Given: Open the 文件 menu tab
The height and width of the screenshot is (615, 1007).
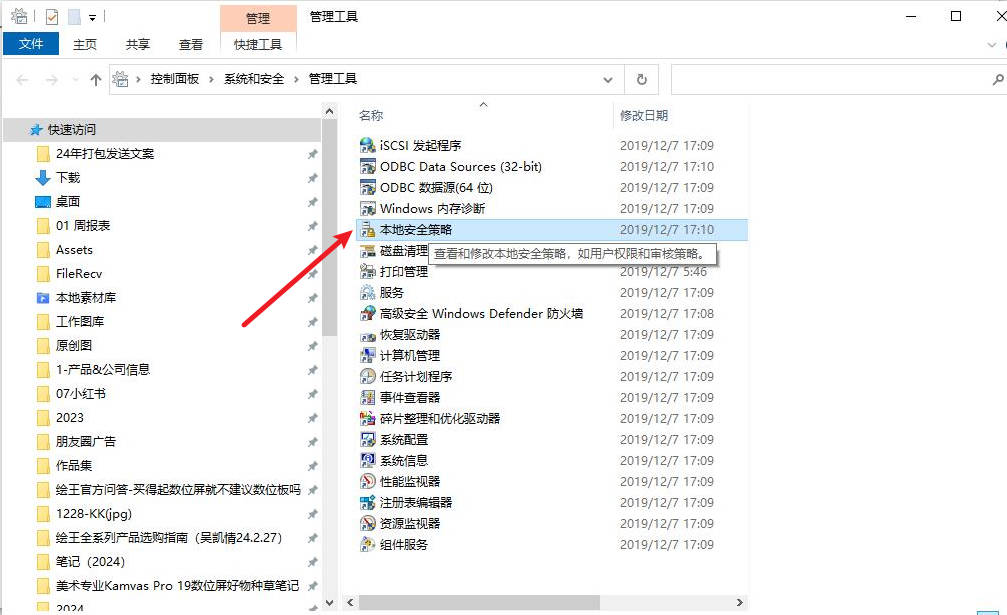Looking at the screenshot, I should (31, 44).
